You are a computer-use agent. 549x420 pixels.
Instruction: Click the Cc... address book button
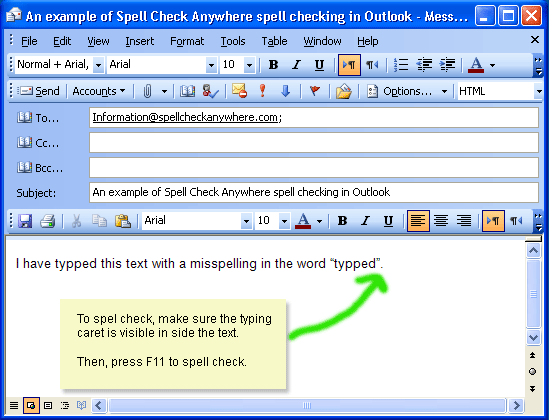(38, 142)
